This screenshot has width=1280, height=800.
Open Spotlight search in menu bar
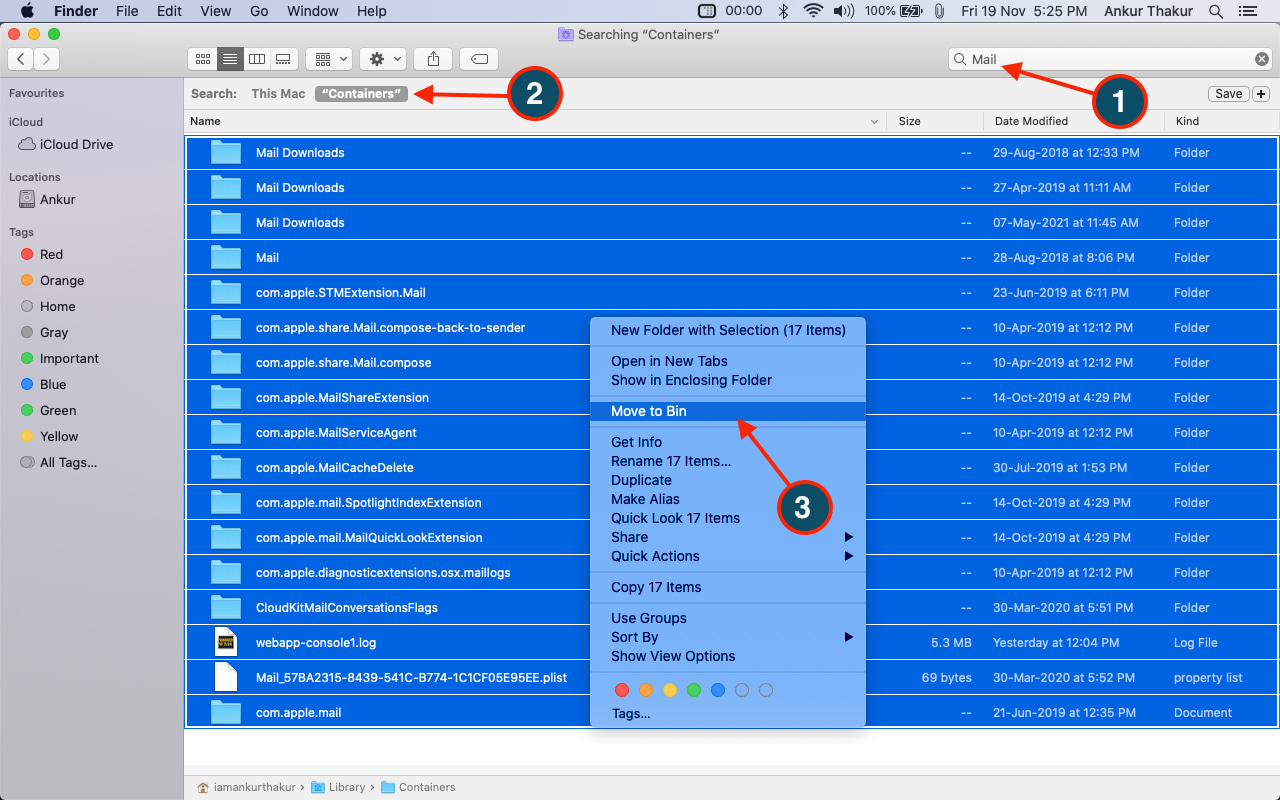click(1216, 11)
